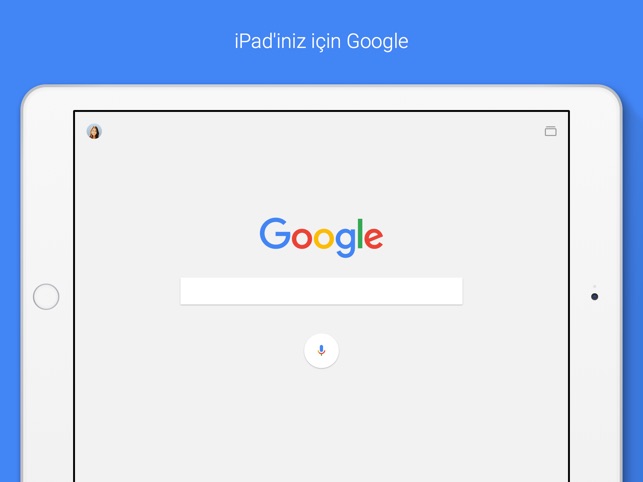This screenshot has width=643, height=482.
Task: Click the word için in heading
Action: pyautogui.click(x=326, y=42)
